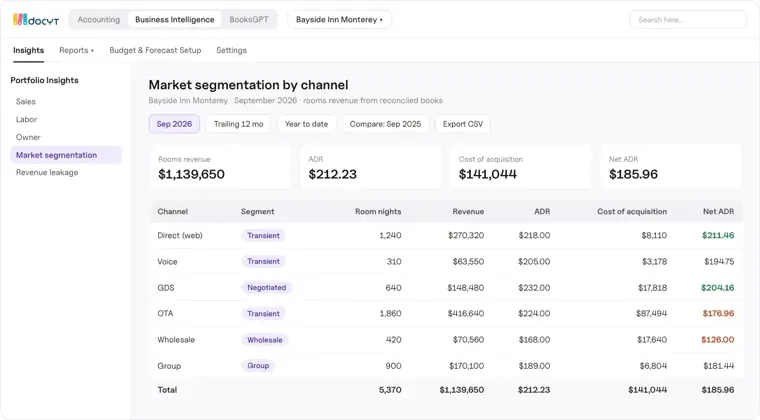The width and height of the screenshot is (760, 420).
Task: Click the $270,320 revenue value
Action: (466, 235)
